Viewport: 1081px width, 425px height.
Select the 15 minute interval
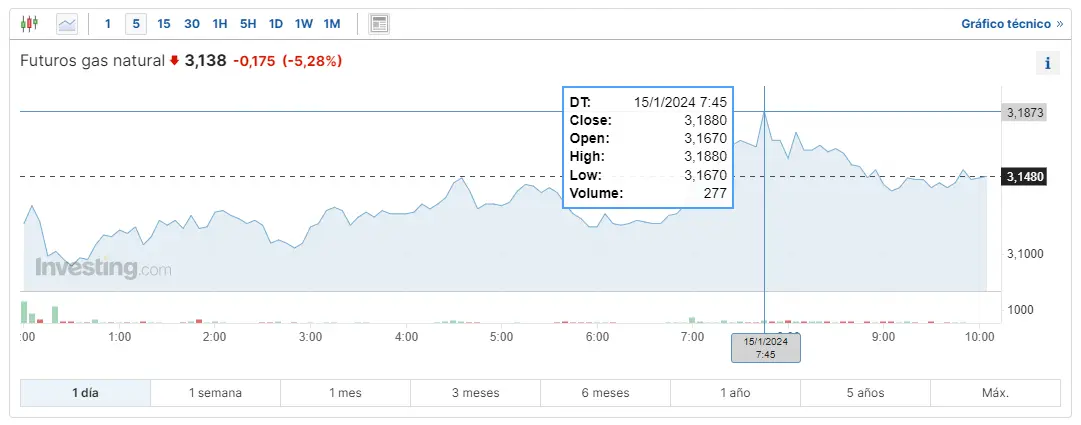tap(164, 23)
